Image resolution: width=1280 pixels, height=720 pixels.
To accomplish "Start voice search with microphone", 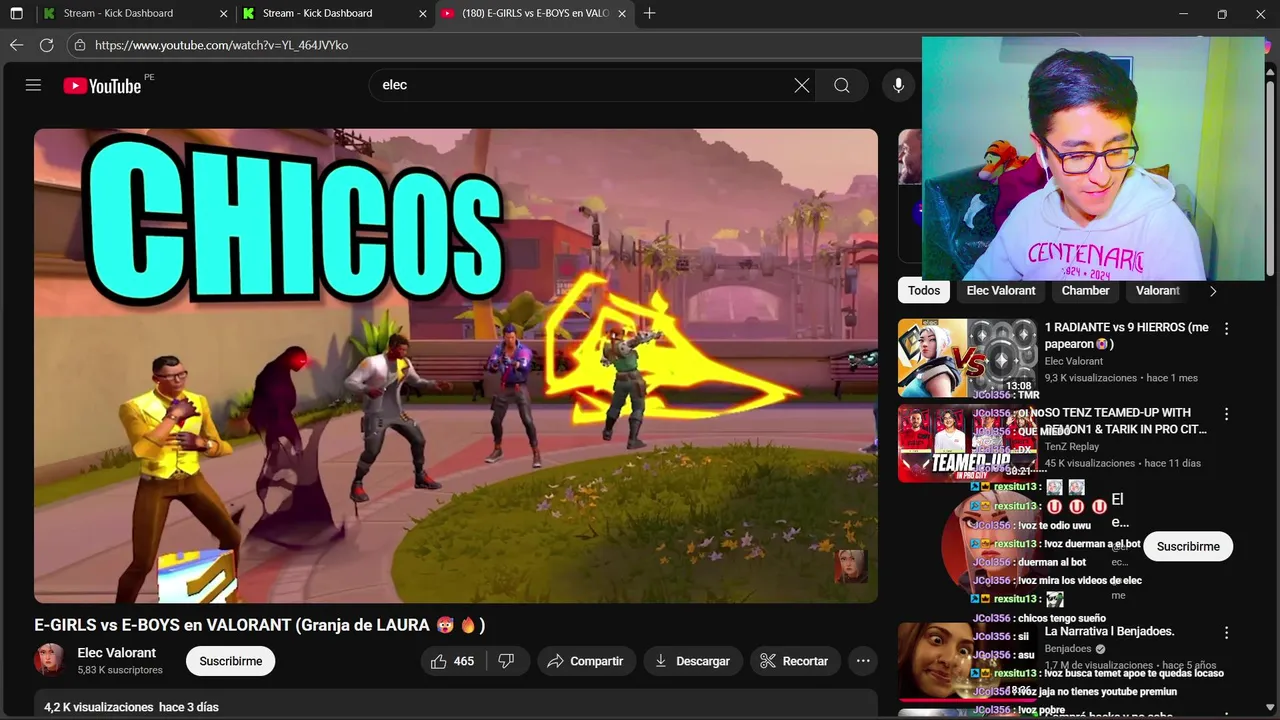I will click(x=898, y=85).
